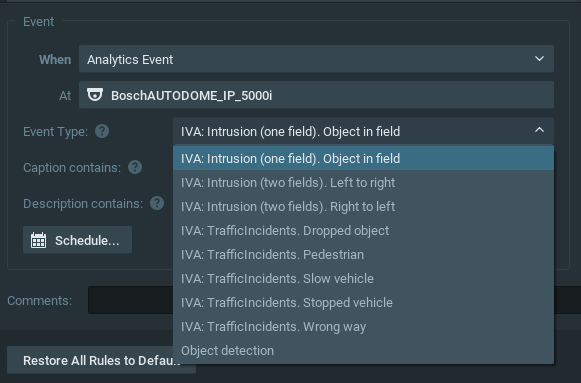
Task: Choose TrafficIncidents Stopped vehicle option
Action: coord(363,303)
